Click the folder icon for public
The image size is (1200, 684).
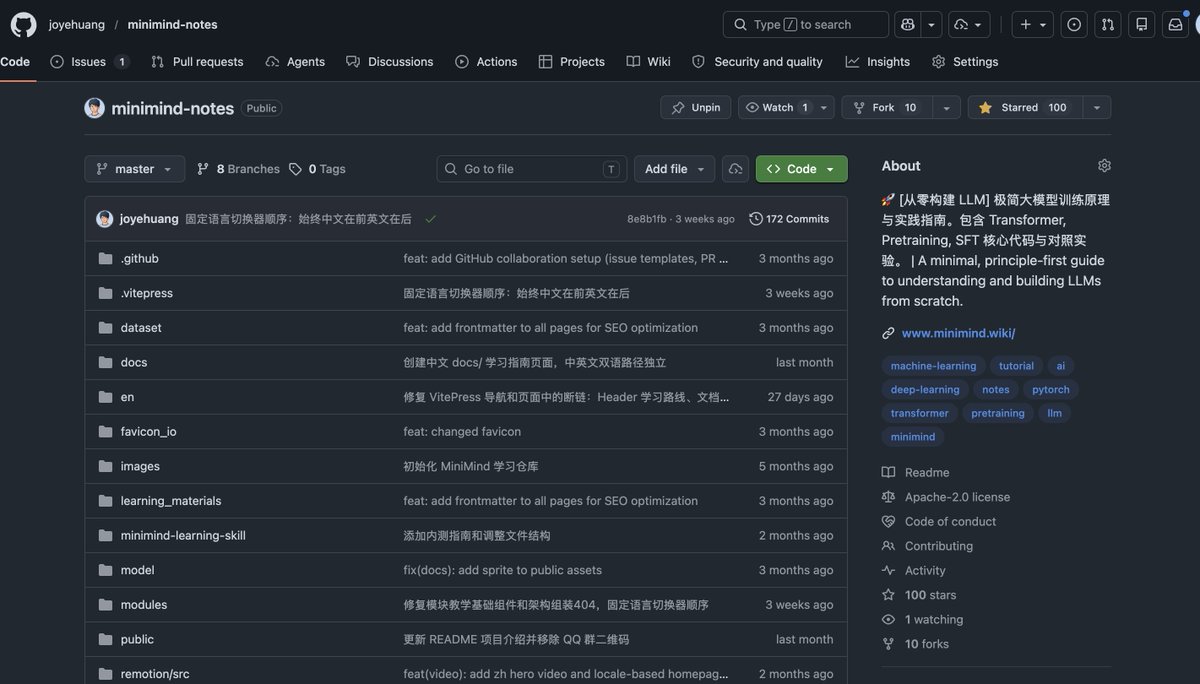click(105, 640)
